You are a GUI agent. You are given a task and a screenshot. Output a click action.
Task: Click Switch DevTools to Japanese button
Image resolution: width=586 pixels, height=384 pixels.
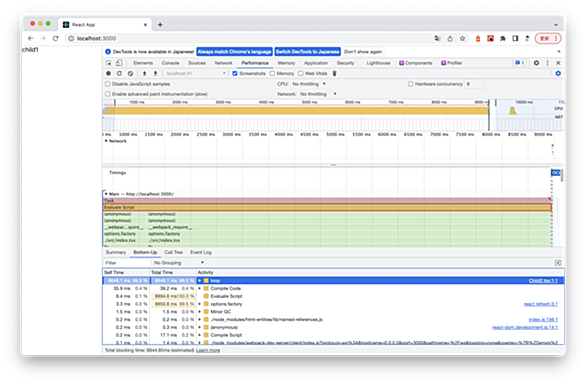[x=308, y=52]
